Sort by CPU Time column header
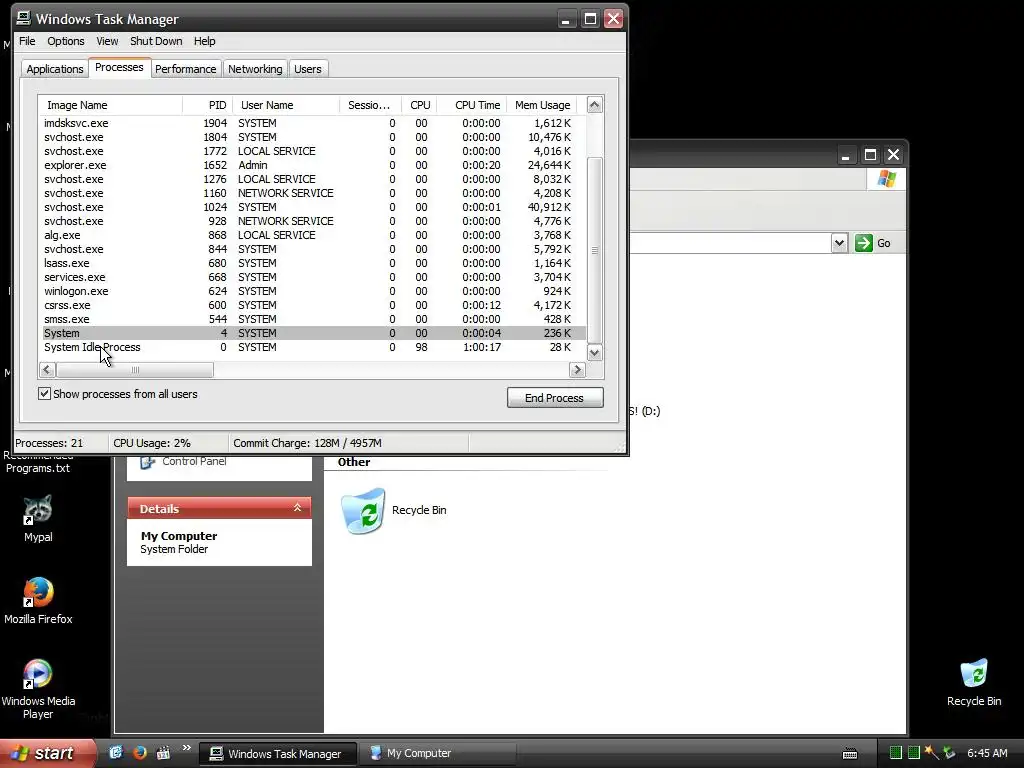1024x768 pixels. click(x=472, y=105)
